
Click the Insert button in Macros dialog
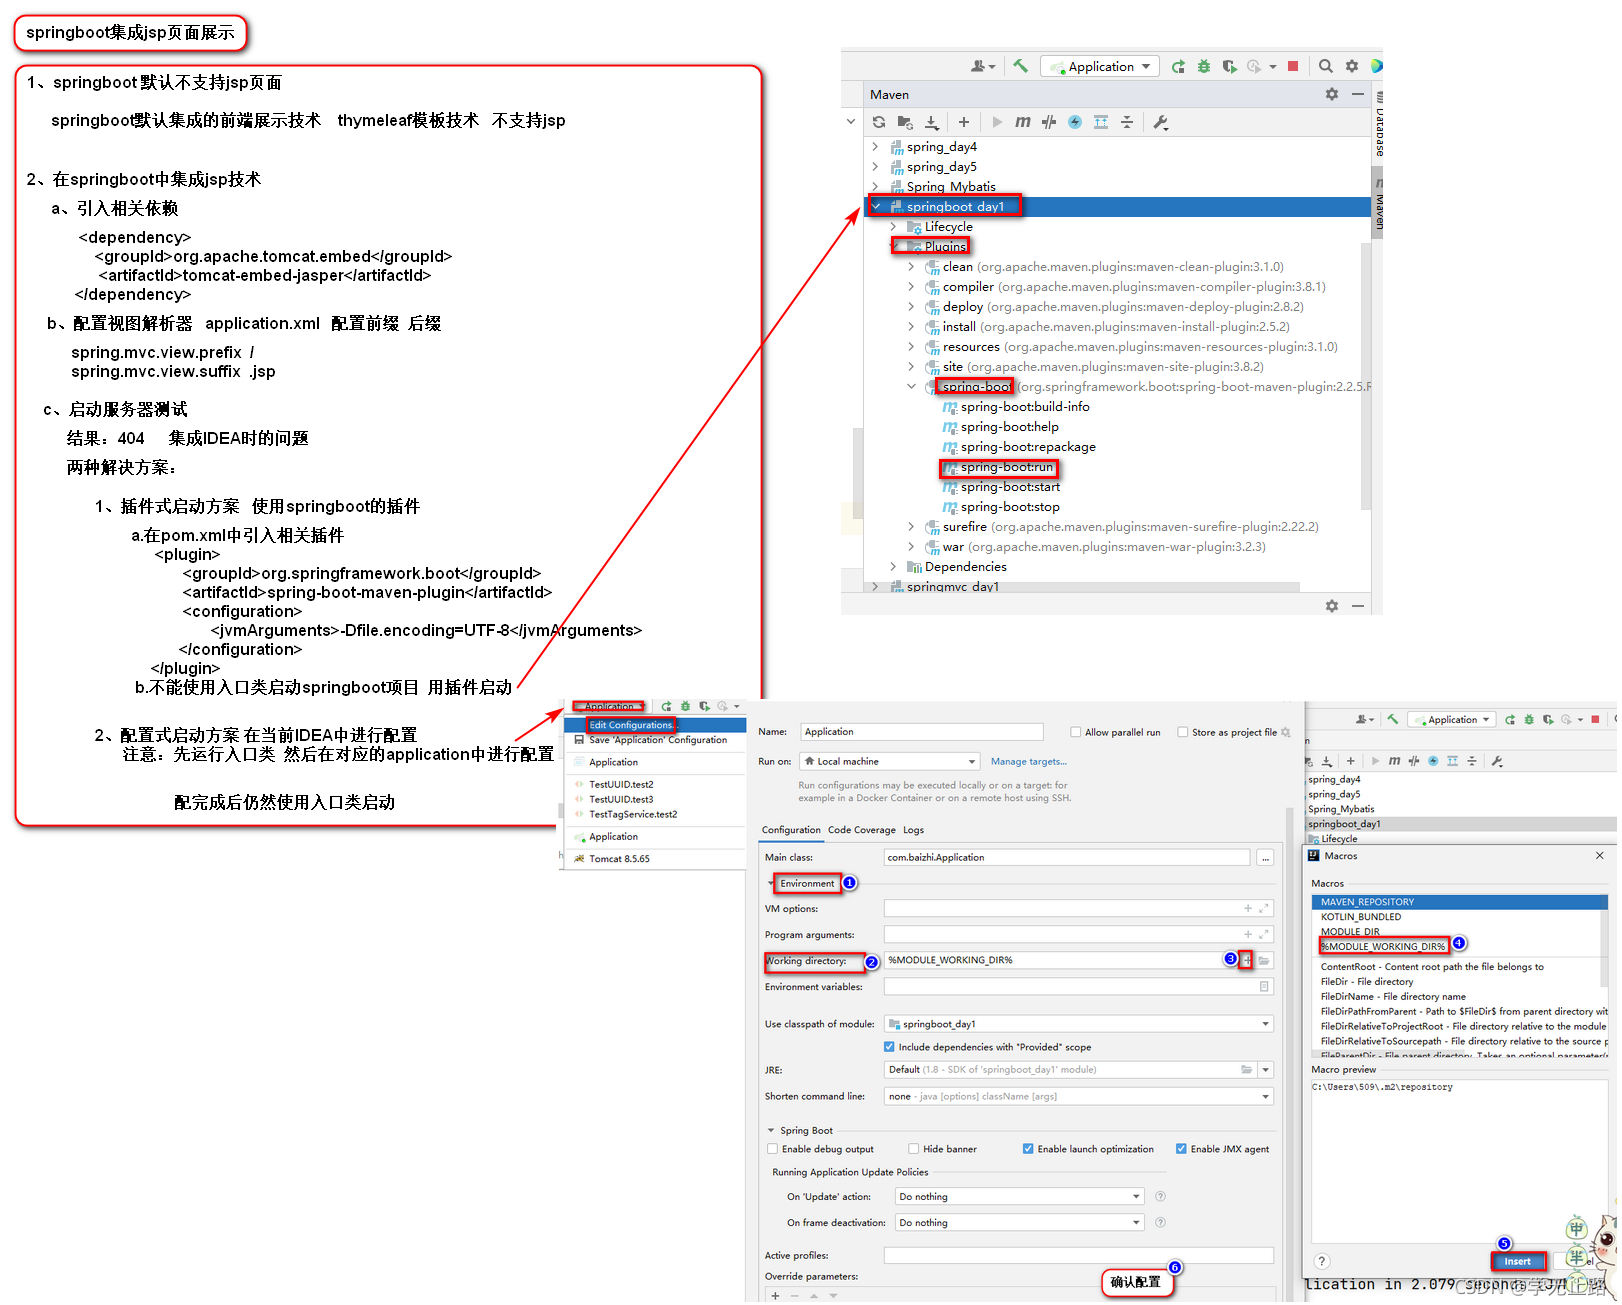1517,1262
